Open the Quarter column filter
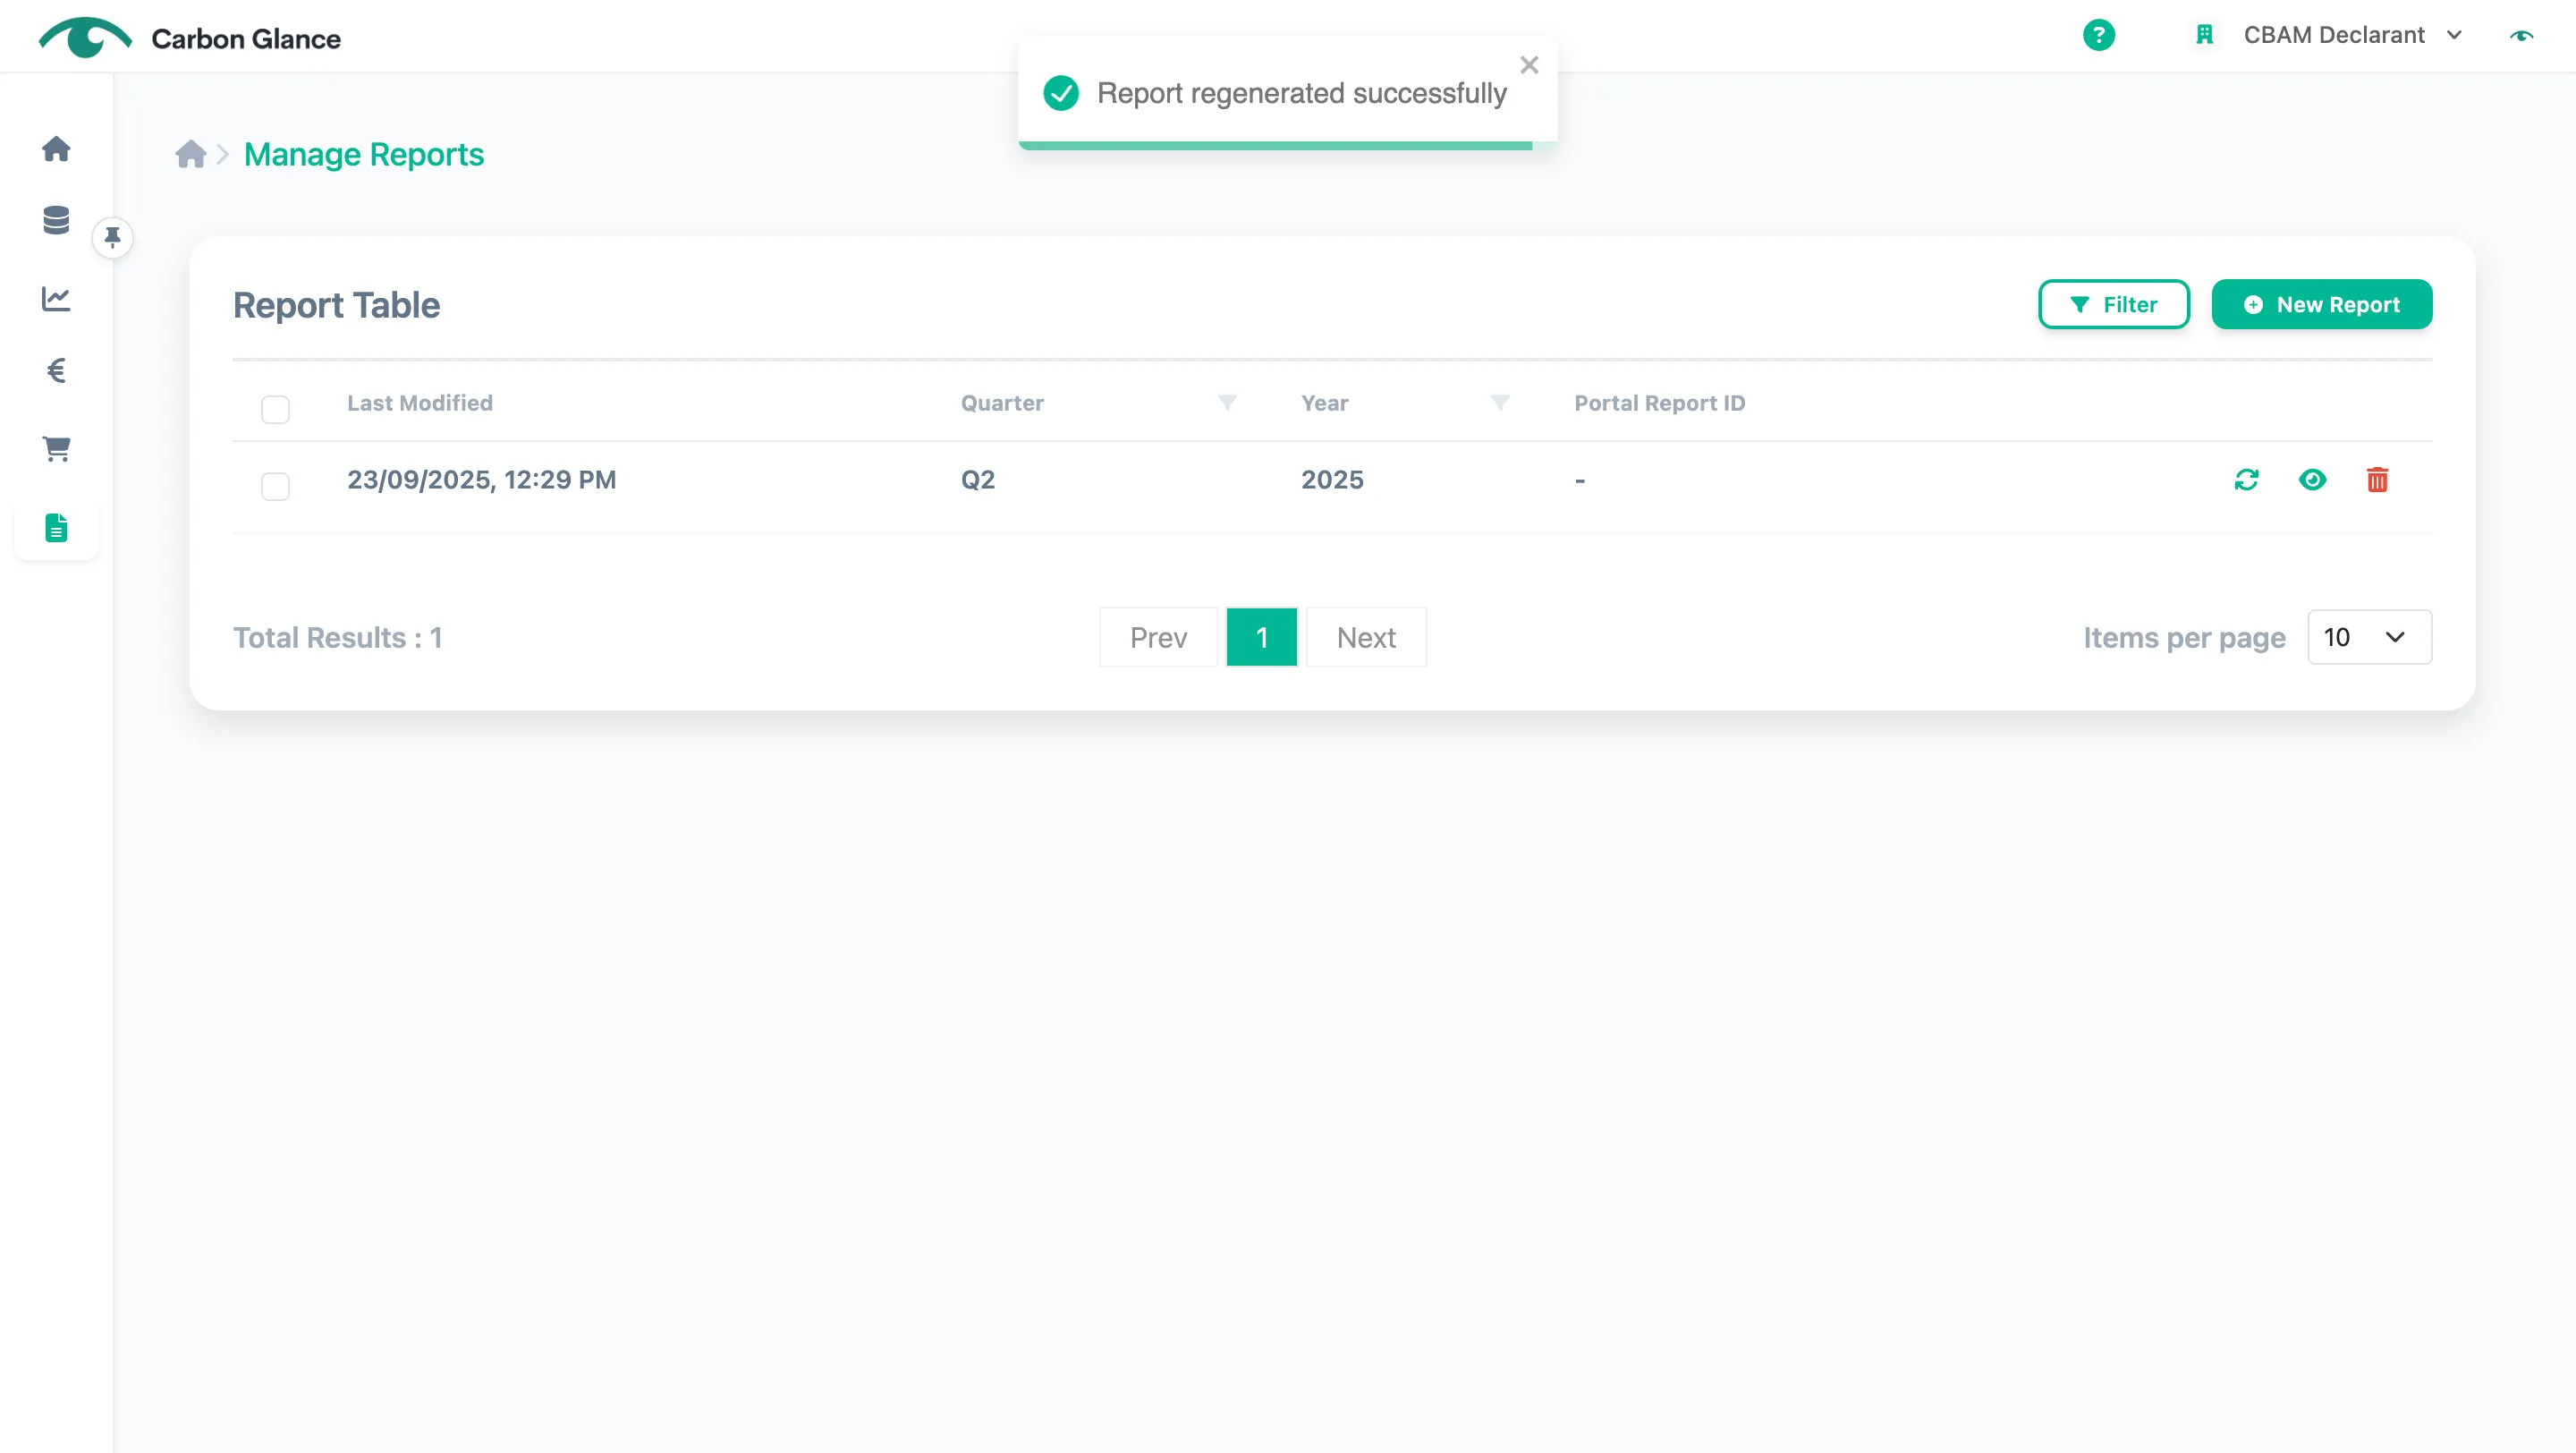This screenshot has width=2576, height=1453. click(x=1227, y=402)
